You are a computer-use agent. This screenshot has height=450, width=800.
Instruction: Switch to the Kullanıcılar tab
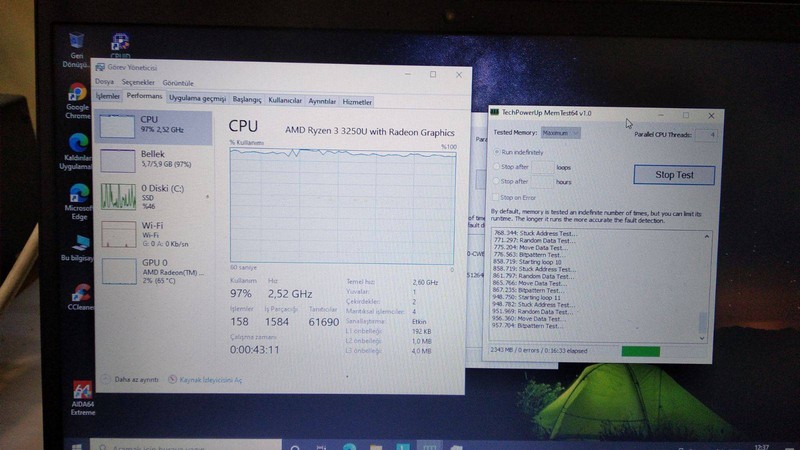pos(285,101)
